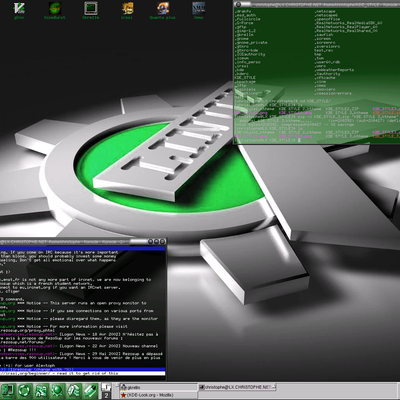Click the green home folder panel icon
Screen dimensions: 400x400
(41, 391)
